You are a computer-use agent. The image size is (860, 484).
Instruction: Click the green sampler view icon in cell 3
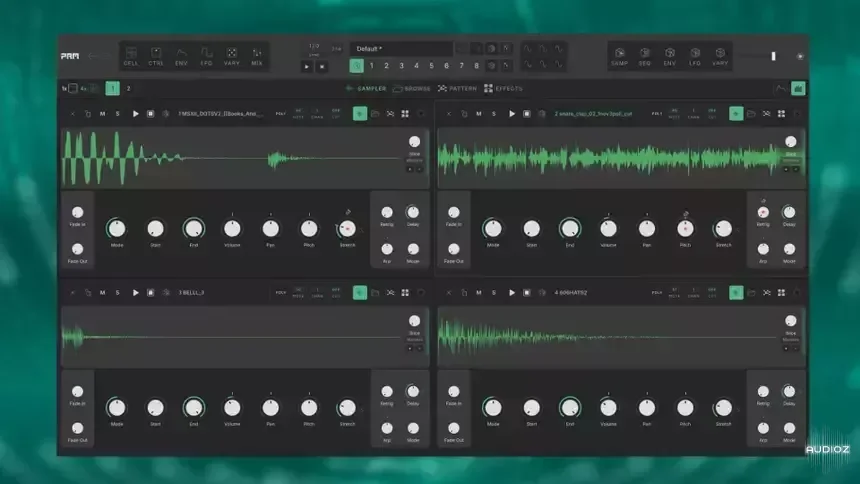[360, 292]
